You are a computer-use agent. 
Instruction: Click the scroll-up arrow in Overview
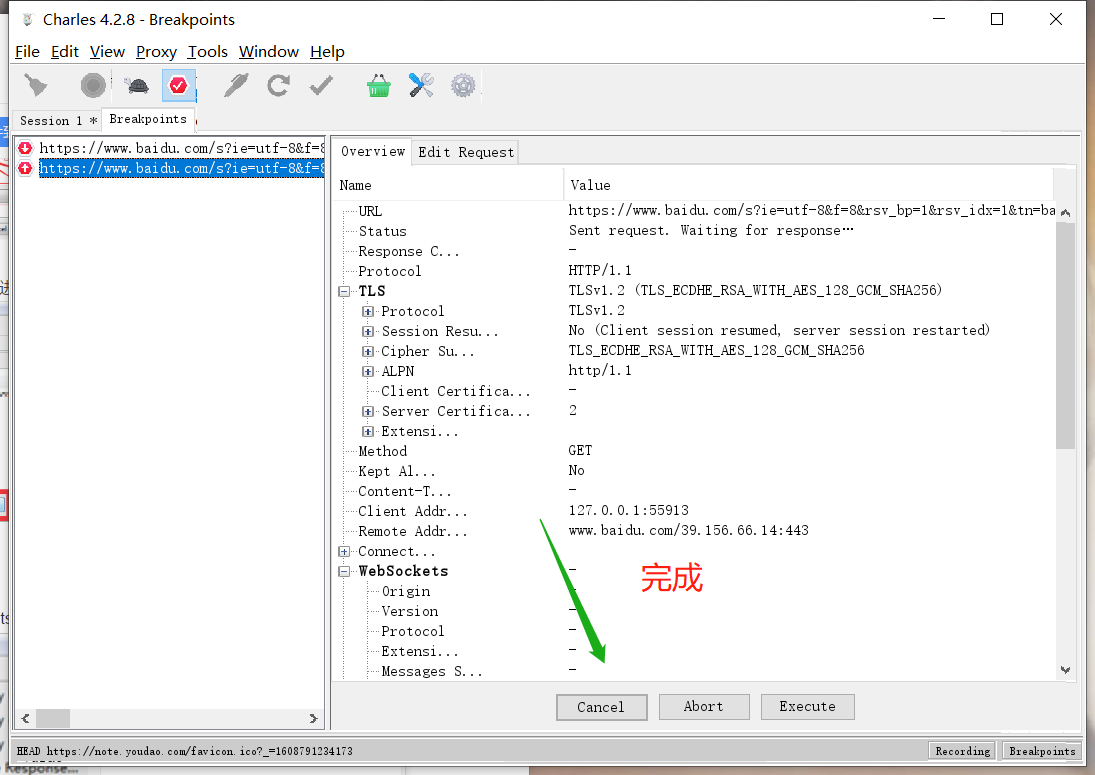(x=1065, y=212)
